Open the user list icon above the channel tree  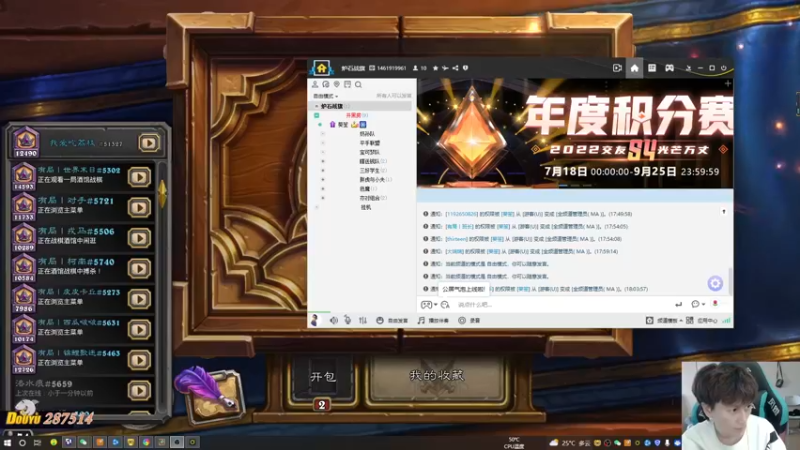[315, 84]
